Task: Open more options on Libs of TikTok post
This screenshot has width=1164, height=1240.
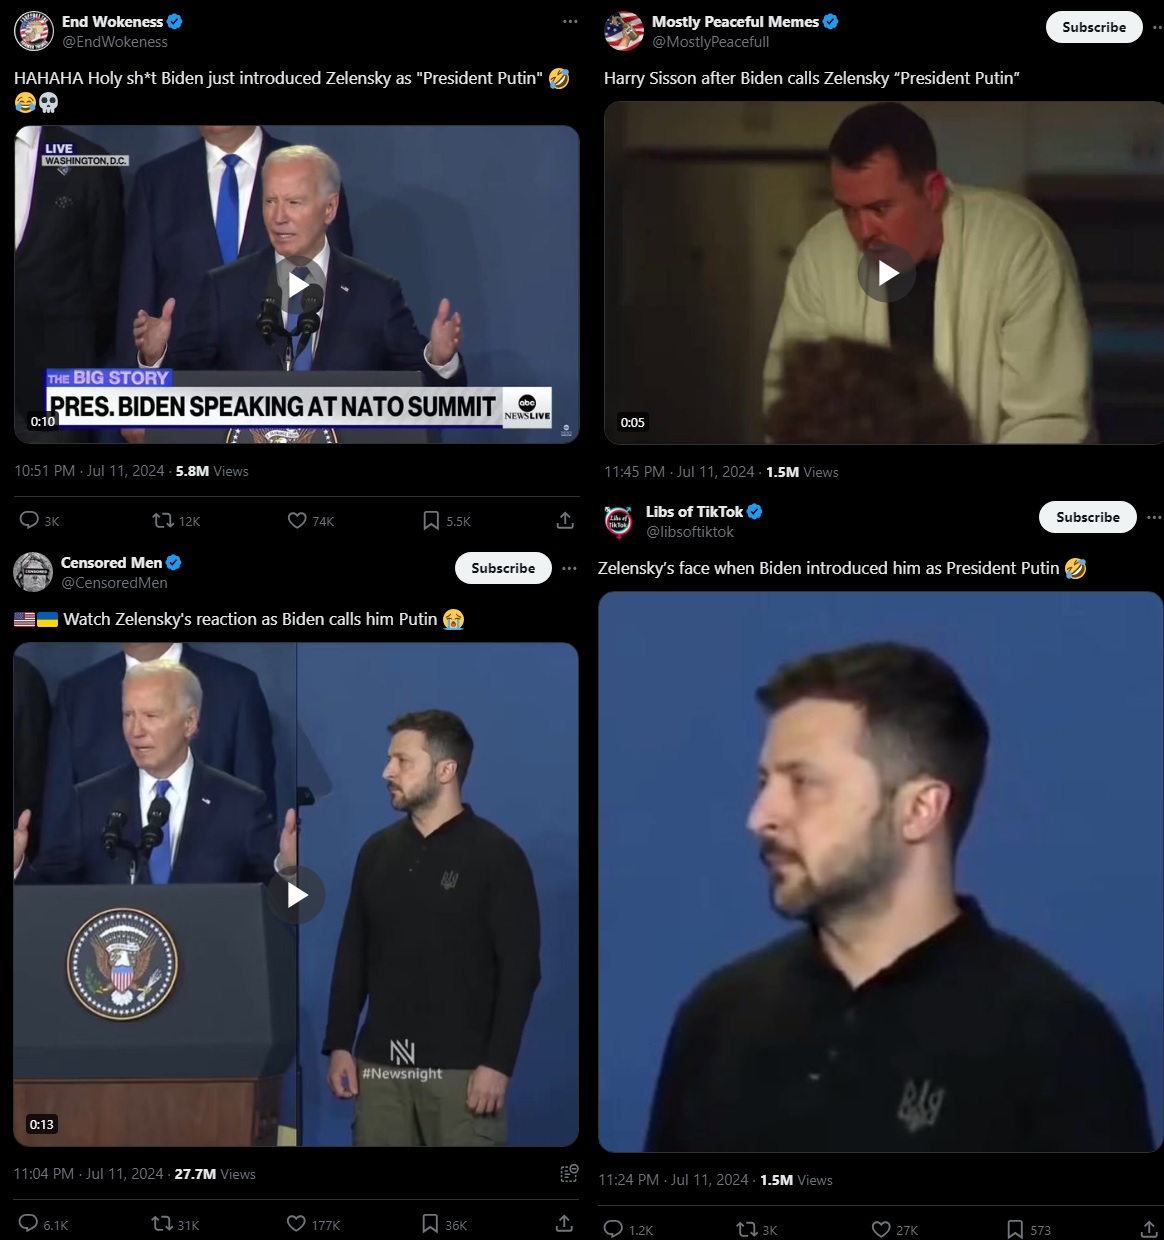Action: [x=1154, y=517]
